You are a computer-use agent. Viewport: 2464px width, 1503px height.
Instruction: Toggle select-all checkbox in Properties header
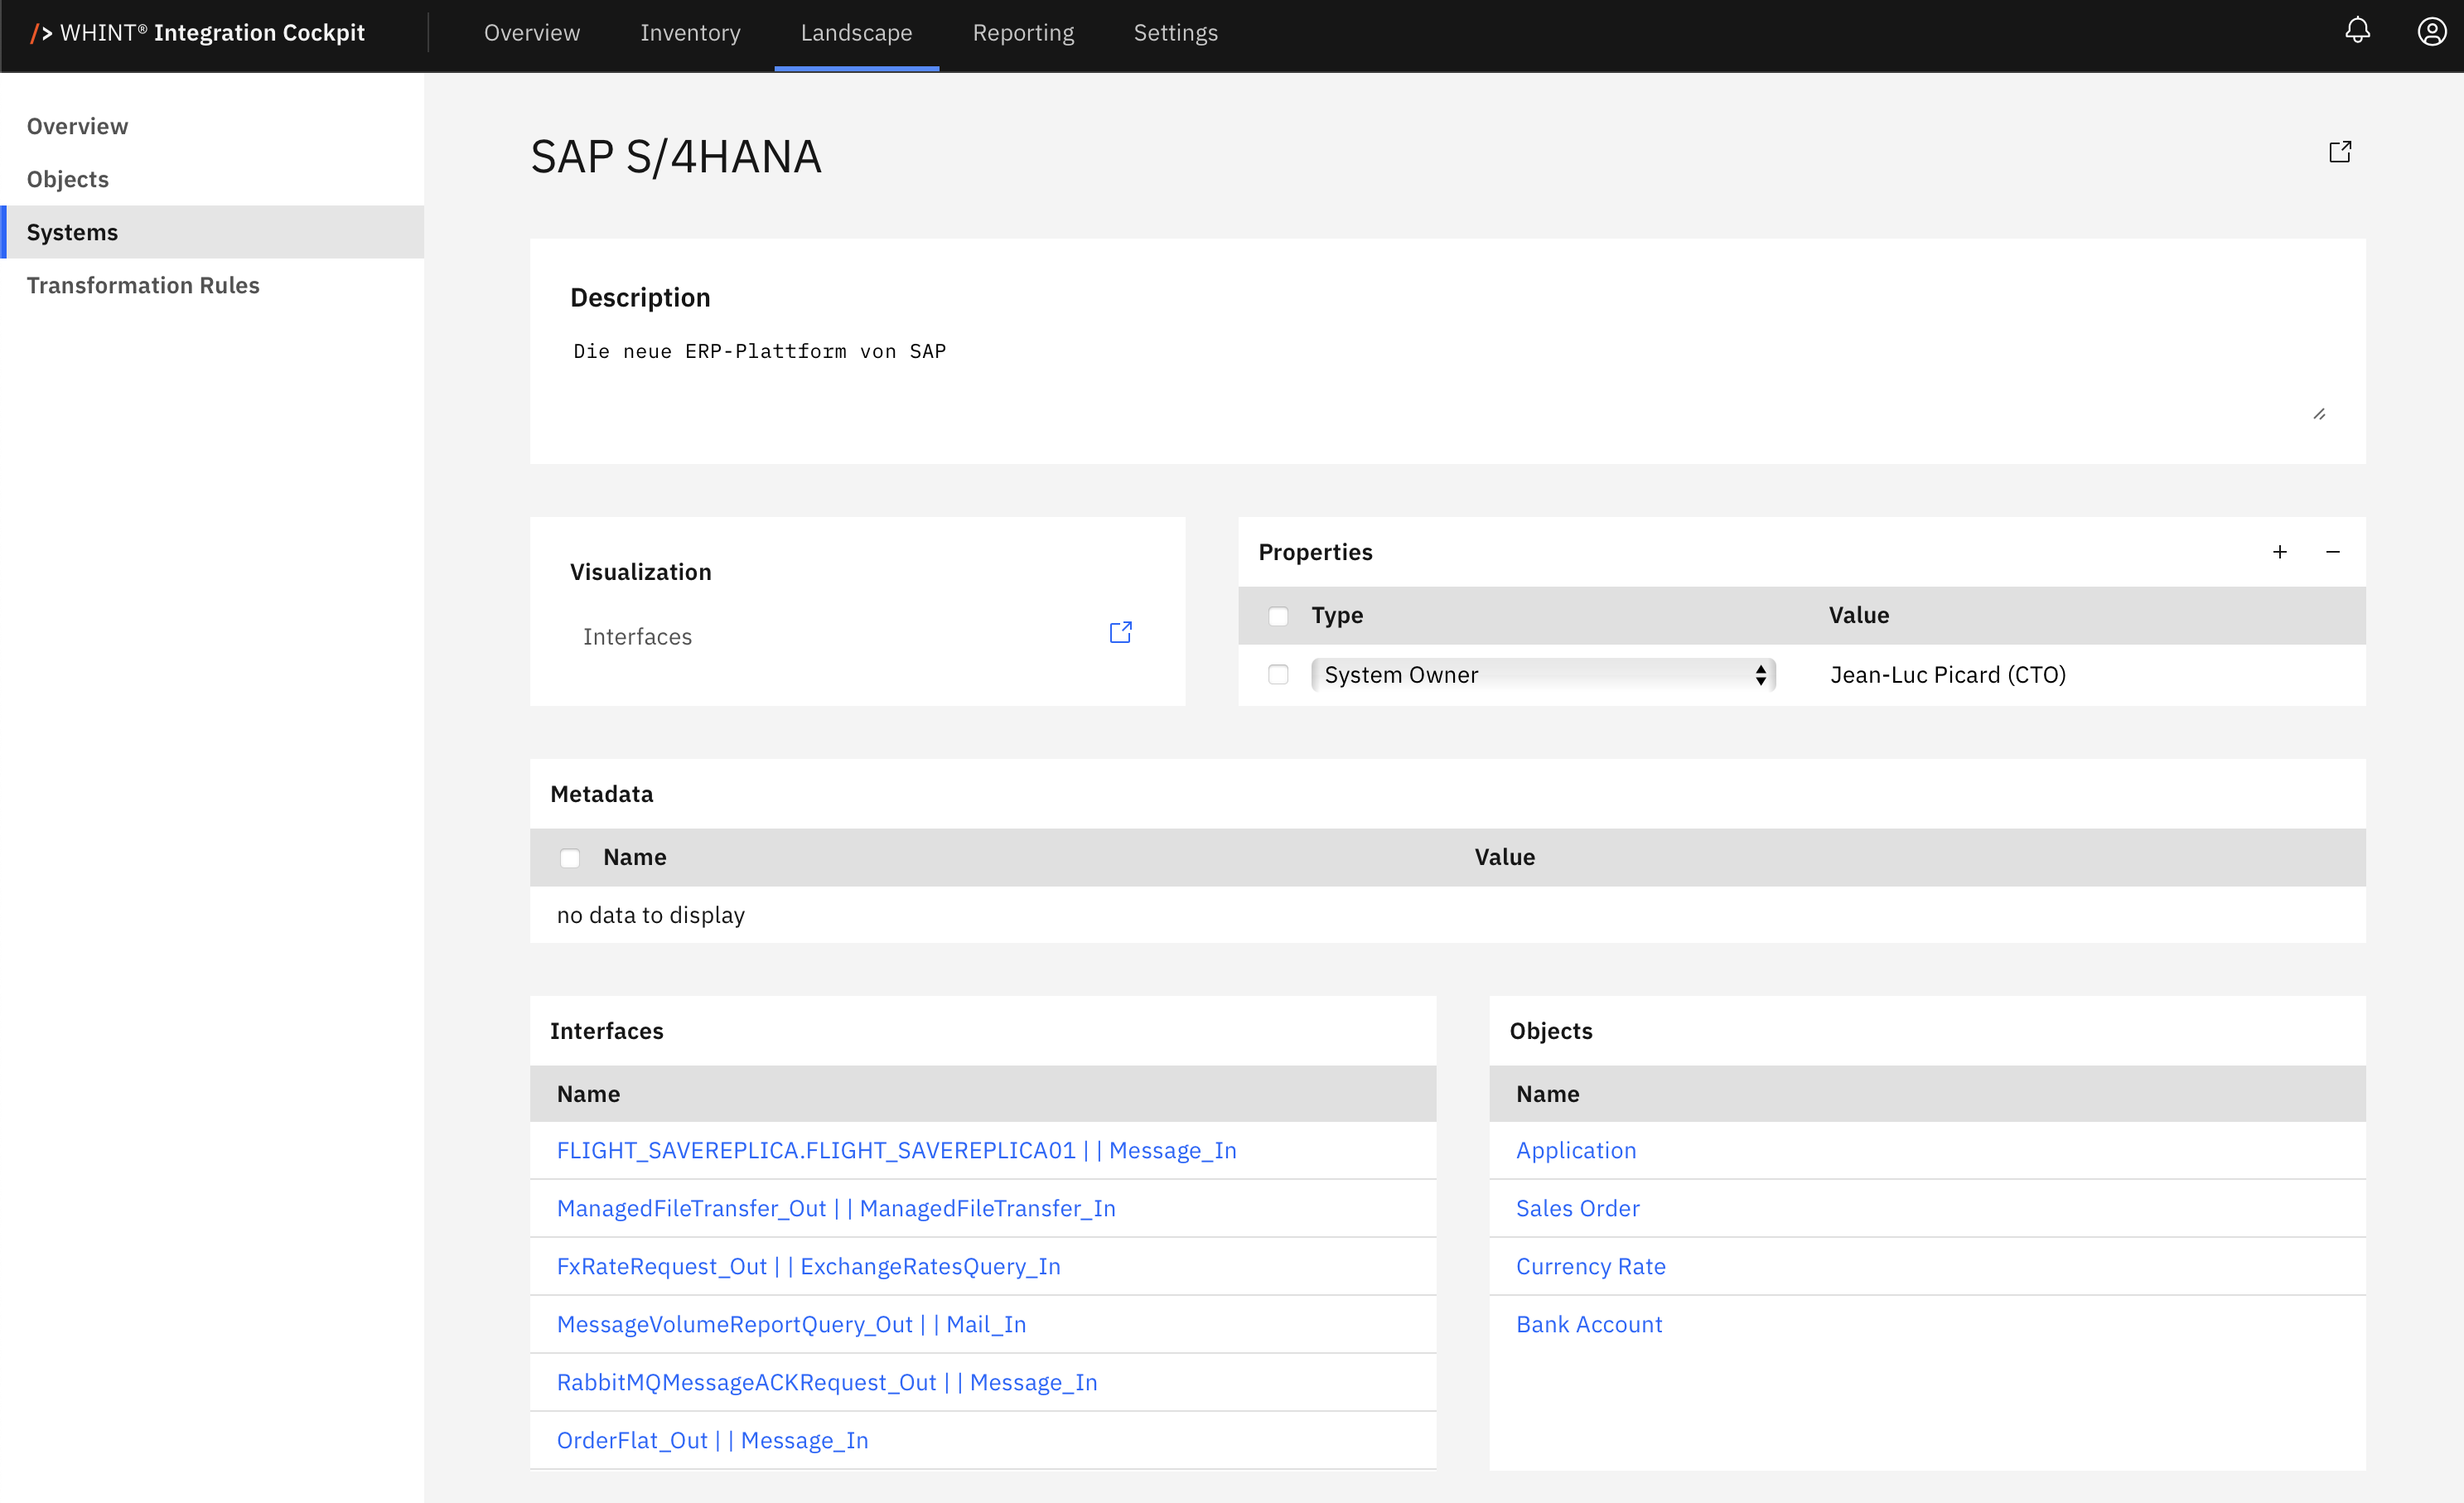[x=1277, y=616]
